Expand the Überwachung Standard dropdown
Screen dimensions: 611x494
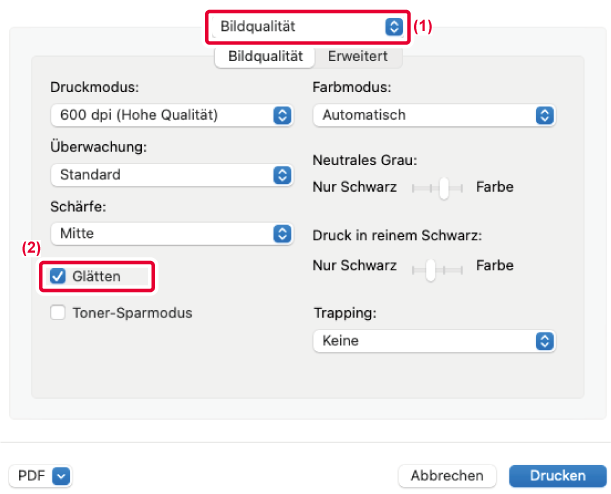[171, 175]
